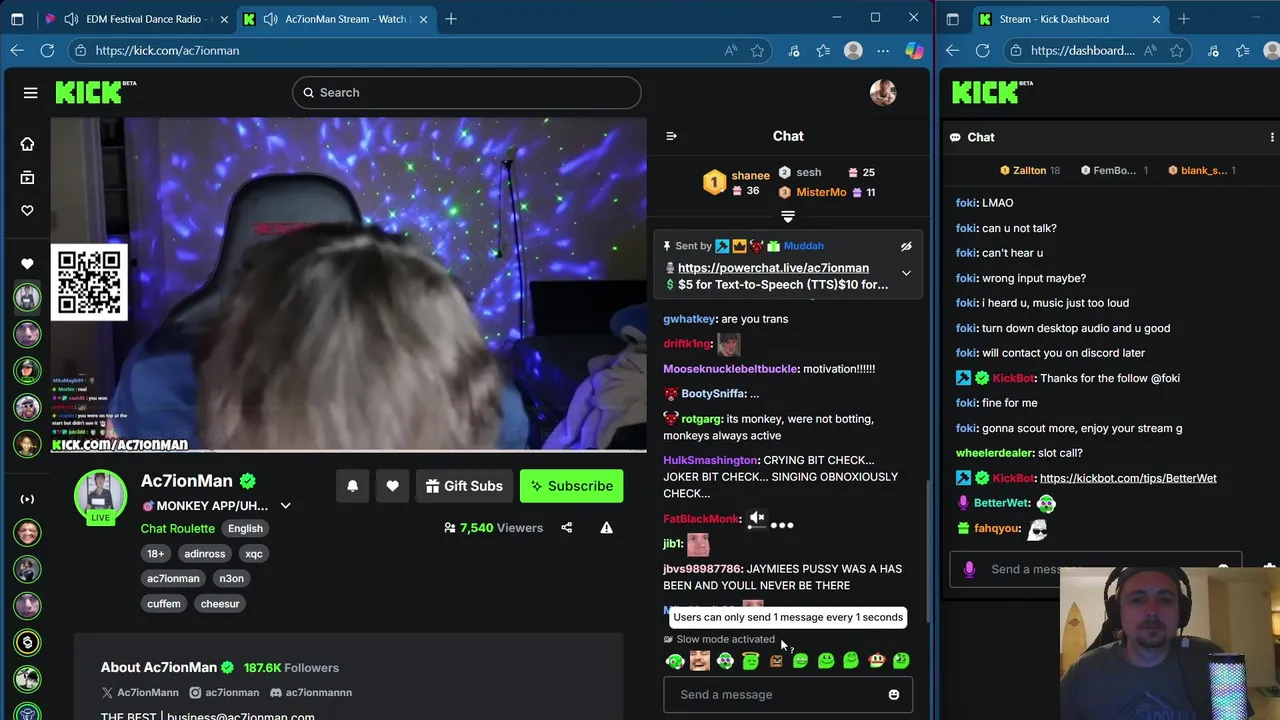1280x720 pixels.
Task: Click top gifter shanee in leaderboard
Action: (x=750, y=175)
